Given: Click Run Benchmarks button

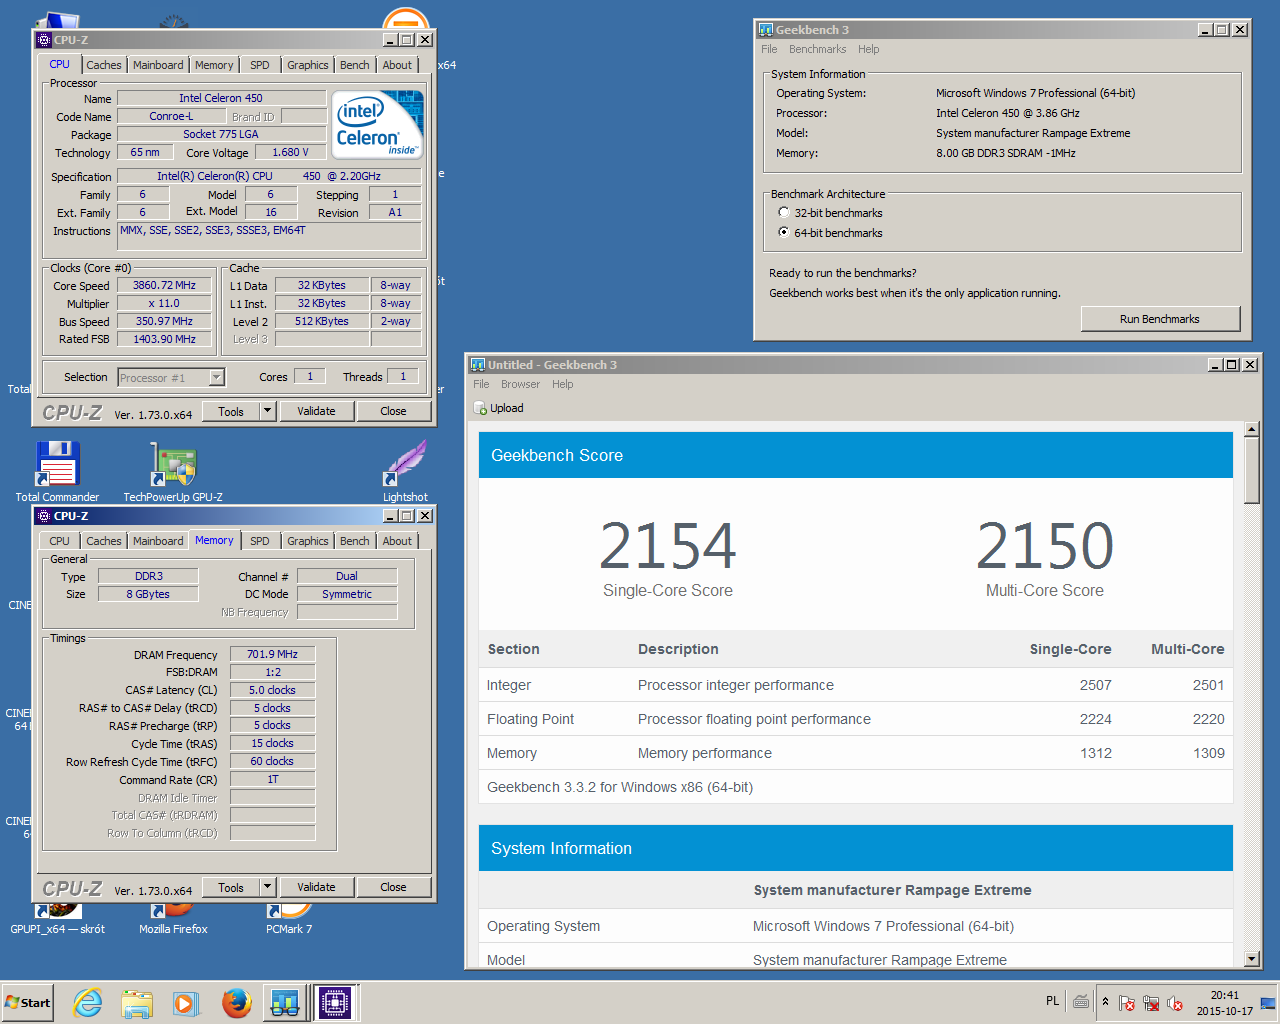Looking at the screenshot, I should tap(1160, 319).
